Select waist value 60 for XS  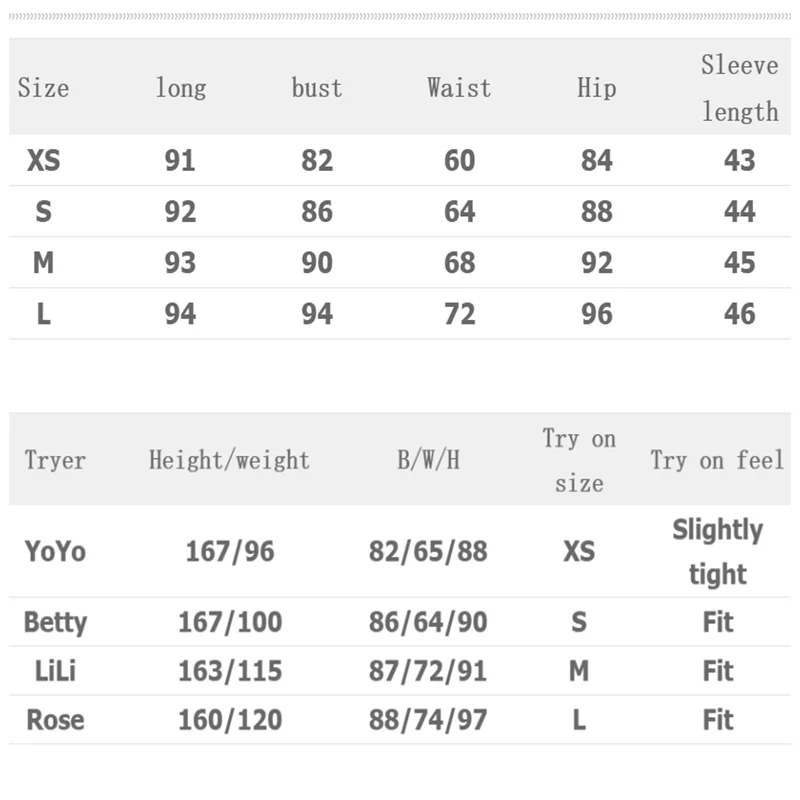pyautogui.click(x=460, y=161)
